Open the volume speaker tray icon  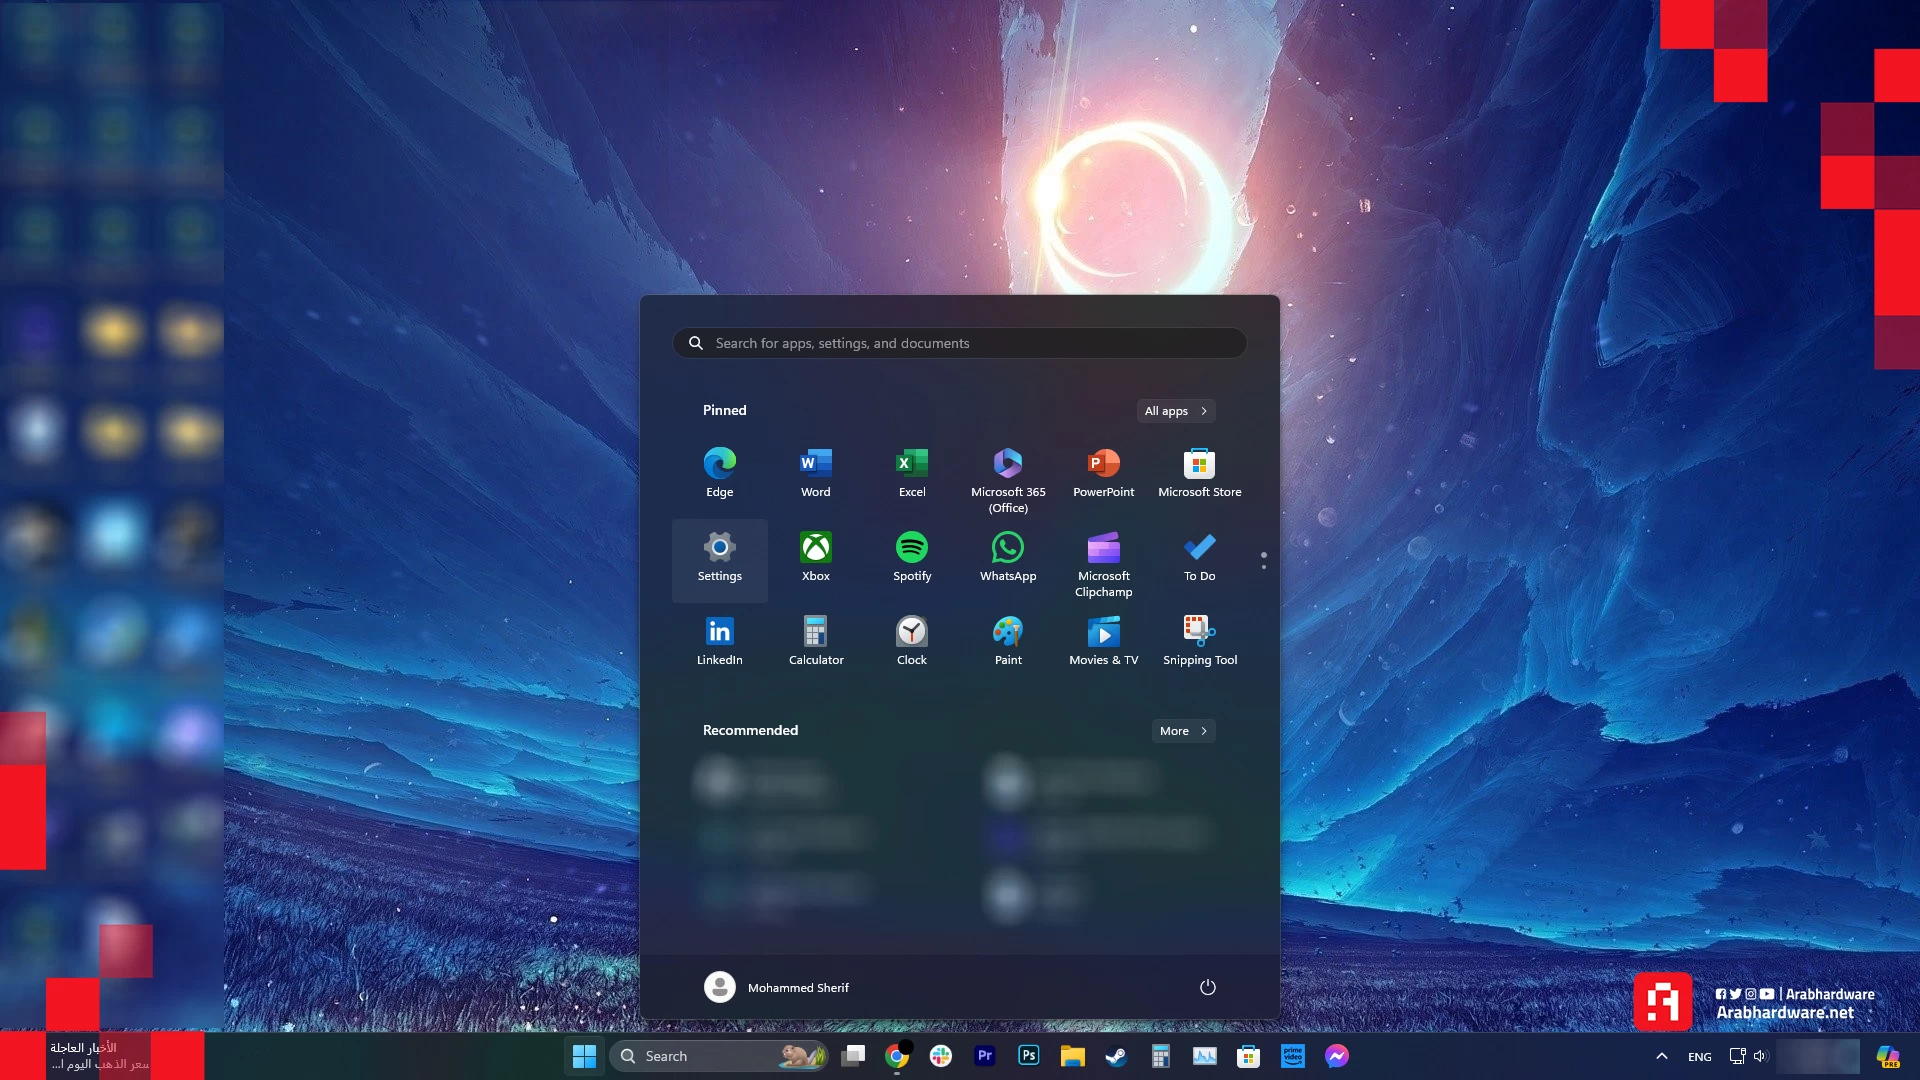click(1761, 1056)
